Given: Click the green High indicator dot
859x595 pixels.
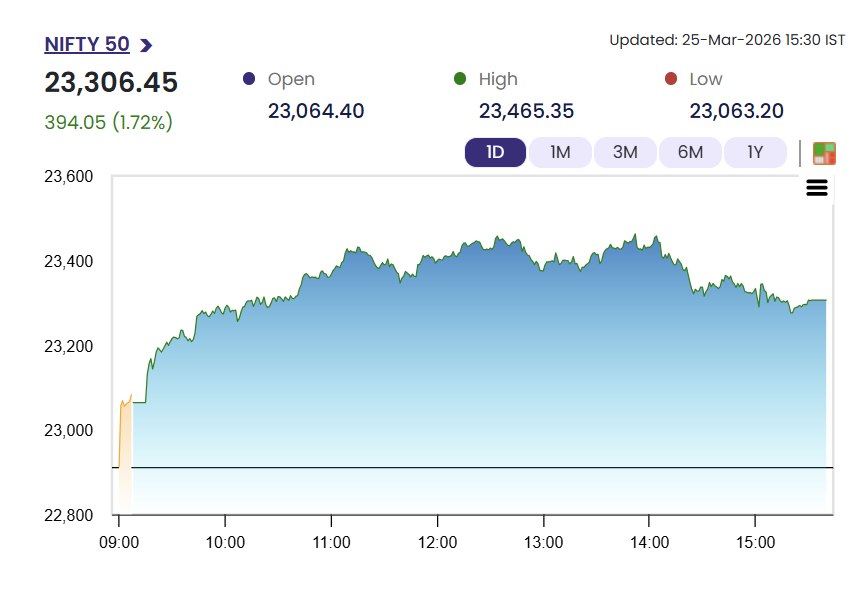Looking at the screenshot, I should coord(460,79).
